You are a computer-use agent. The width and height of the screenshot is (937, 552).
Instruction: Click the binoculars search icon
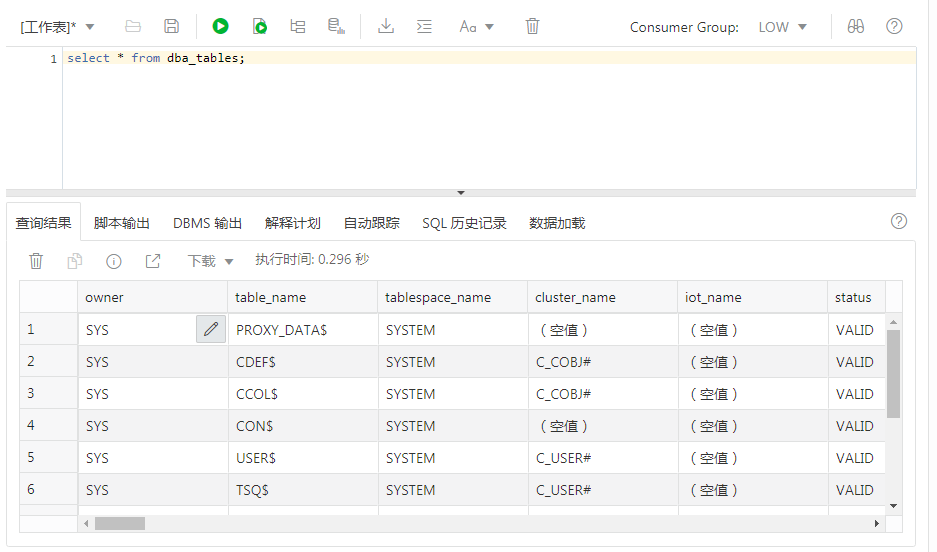[855, 27]
